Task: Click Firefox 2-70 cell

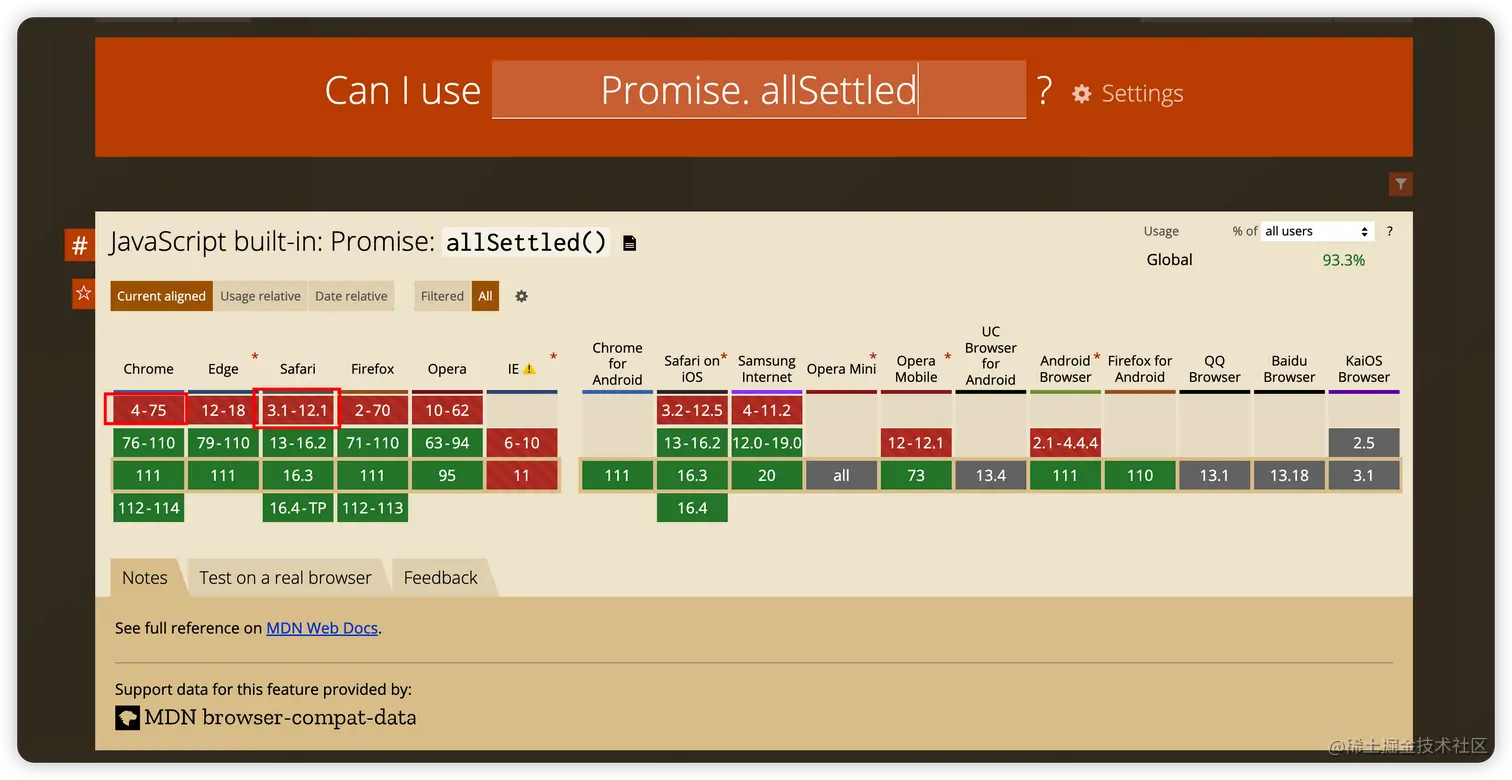Action: [372, 410]
